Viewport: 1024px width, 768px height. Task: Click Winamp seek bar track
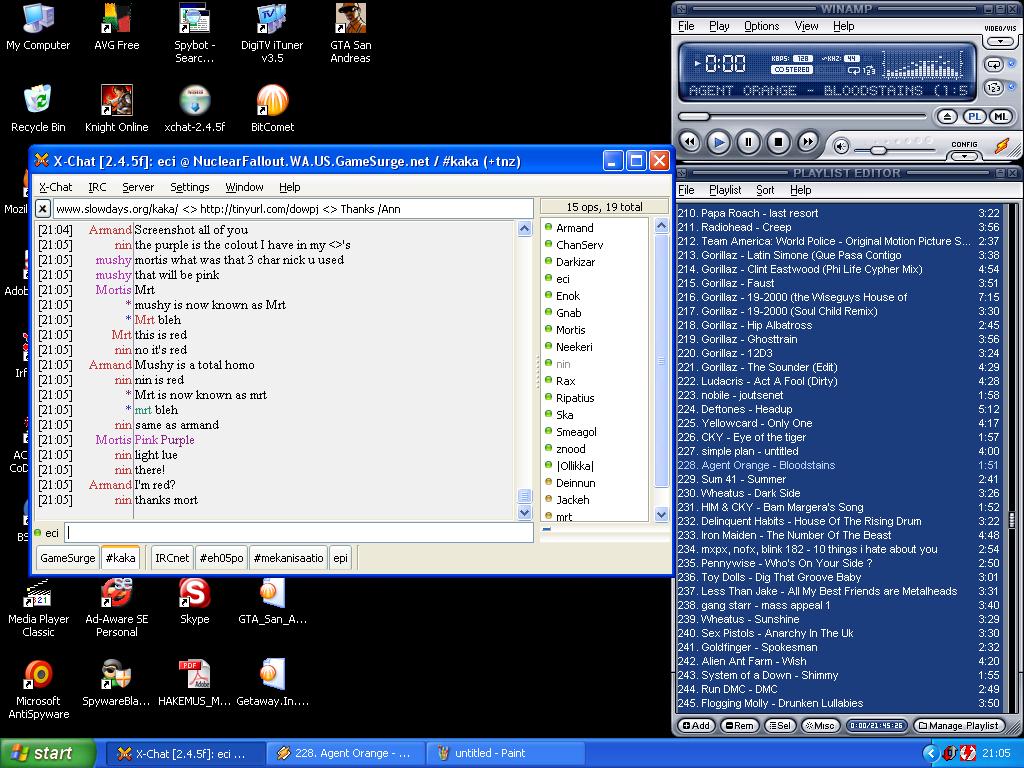point(802,116)
